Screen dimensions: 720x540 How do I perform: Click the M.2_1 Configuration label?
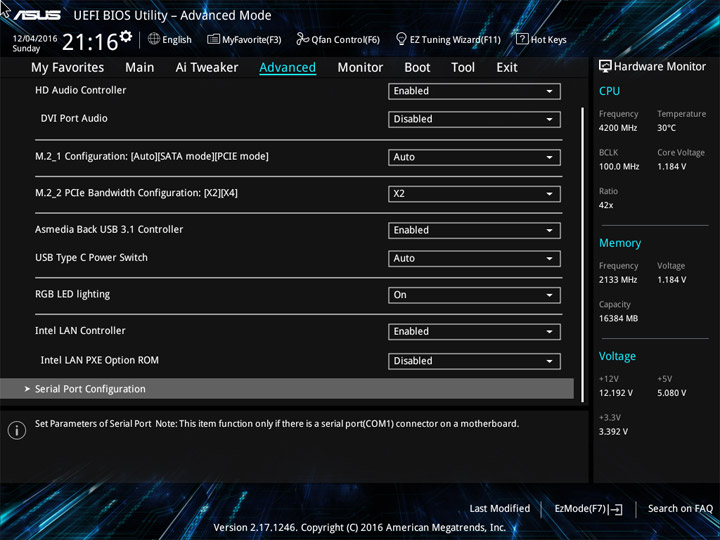(x=152, y=157)
